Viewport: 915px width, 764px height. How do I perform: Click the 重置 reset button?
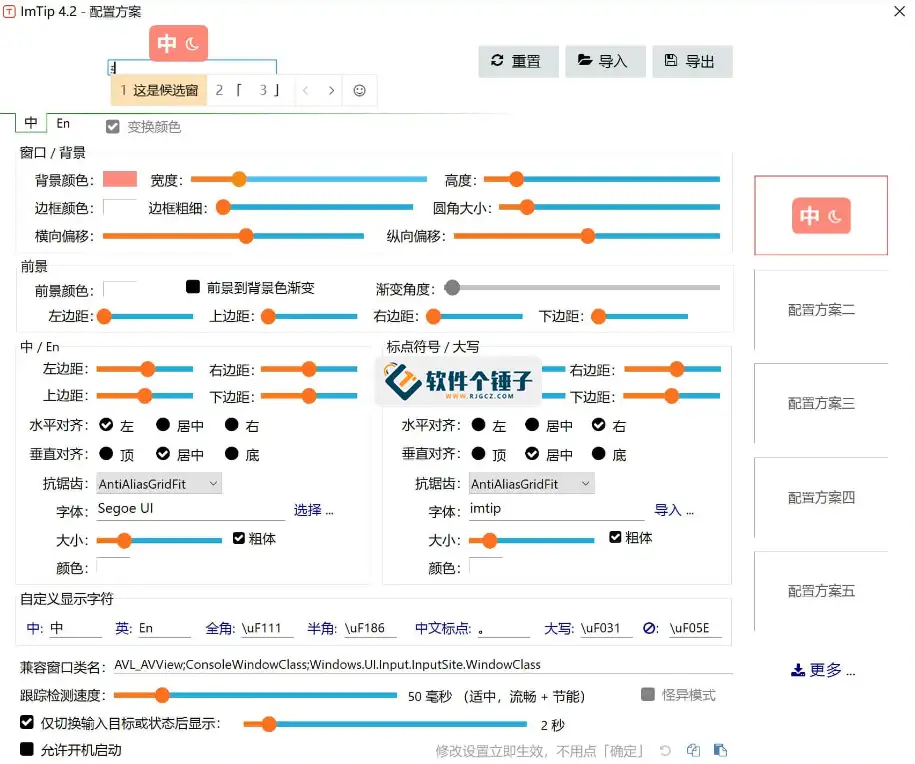(518, 61)
